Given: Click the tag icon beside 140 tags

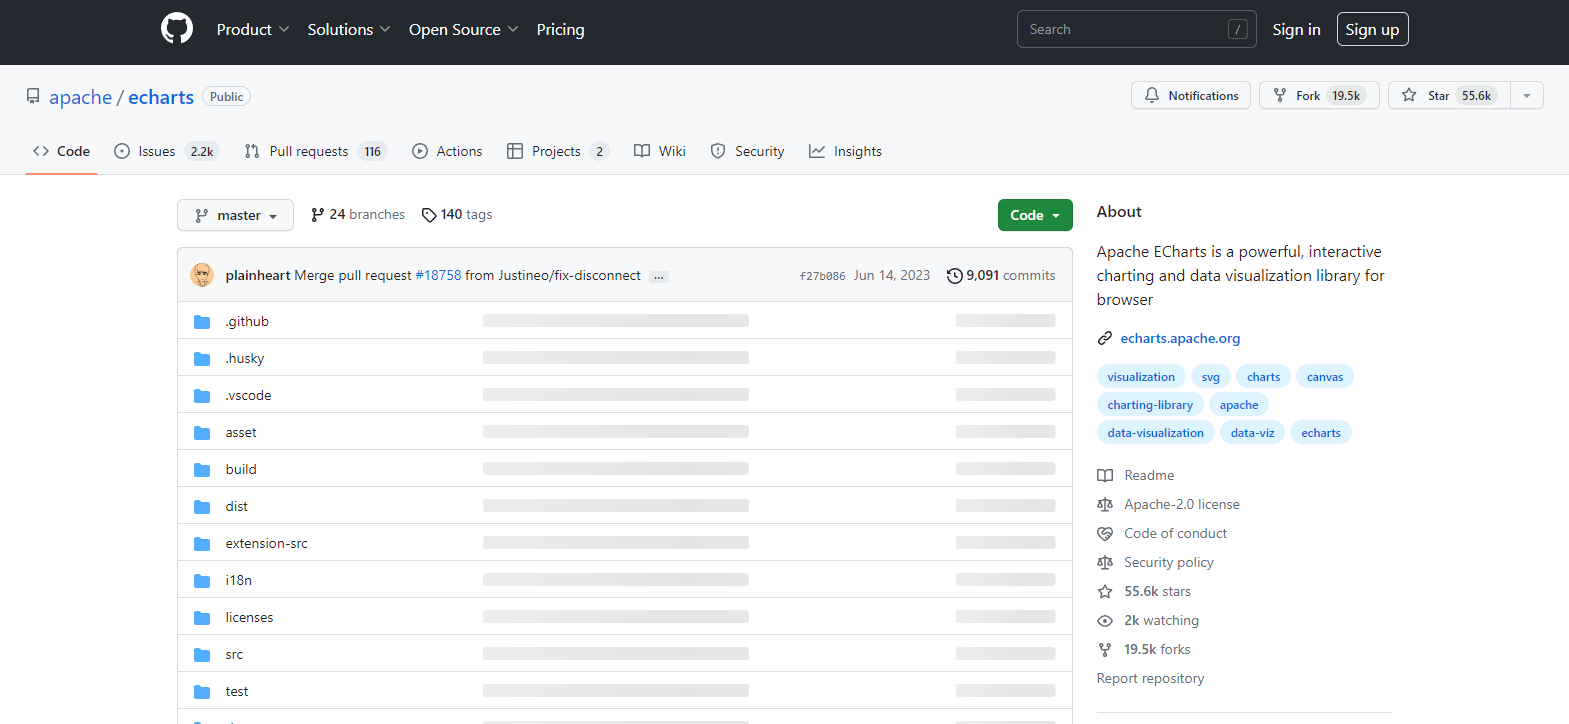Looking at the screenshot, I should 429,215.
